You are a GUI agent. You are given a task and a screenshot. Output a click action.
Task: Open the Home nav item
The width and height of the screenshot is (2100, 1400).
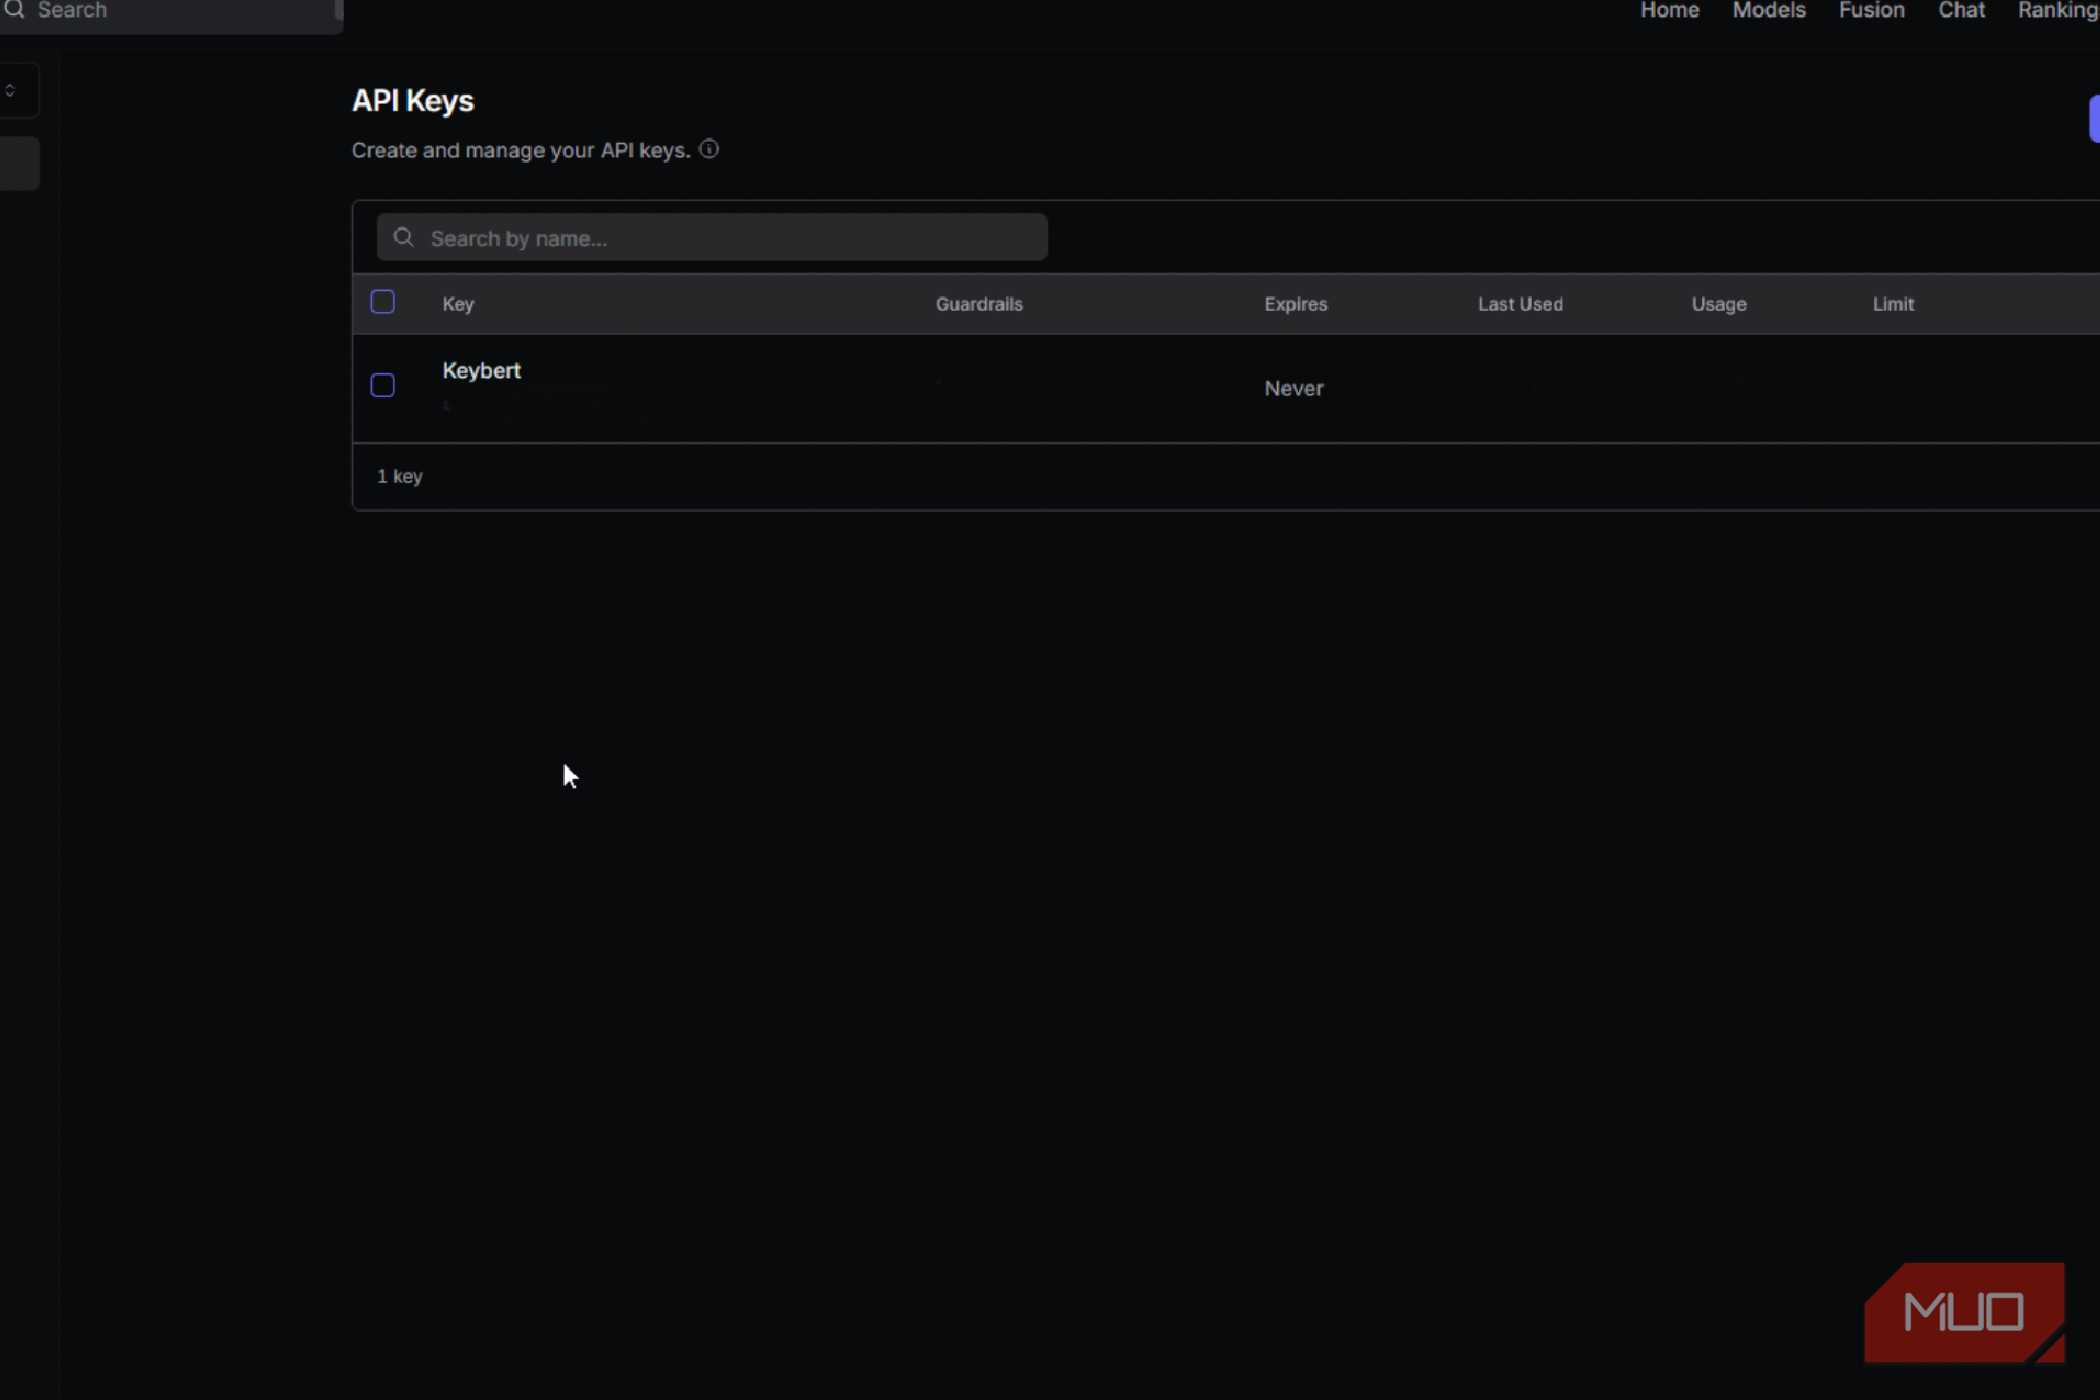pyautogui.click(x=1670, y=11)
